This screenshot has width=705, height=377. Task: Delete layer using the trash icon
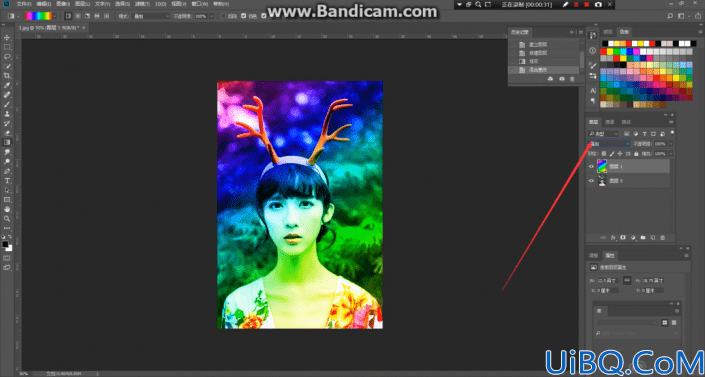point(662,237)
